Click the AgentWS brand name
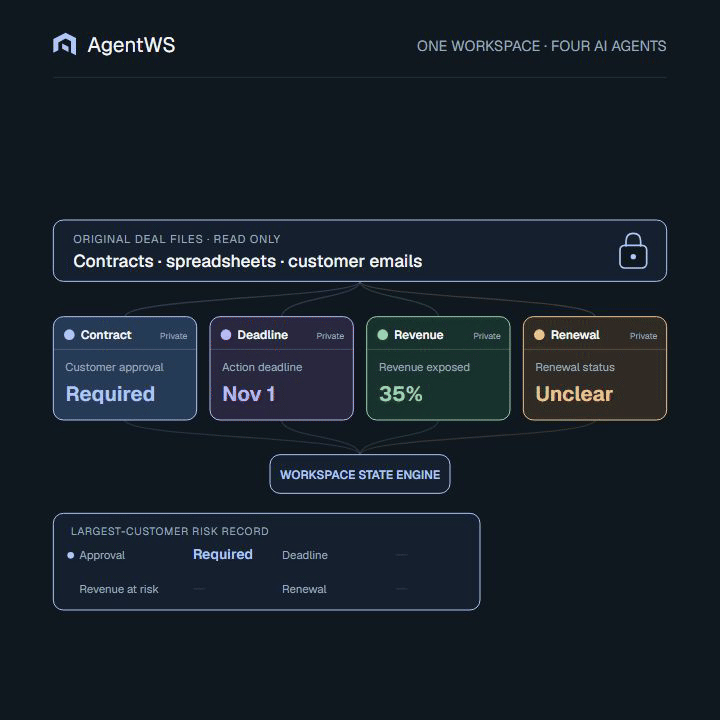Viewport: 720px width, 720px height. 131,45
